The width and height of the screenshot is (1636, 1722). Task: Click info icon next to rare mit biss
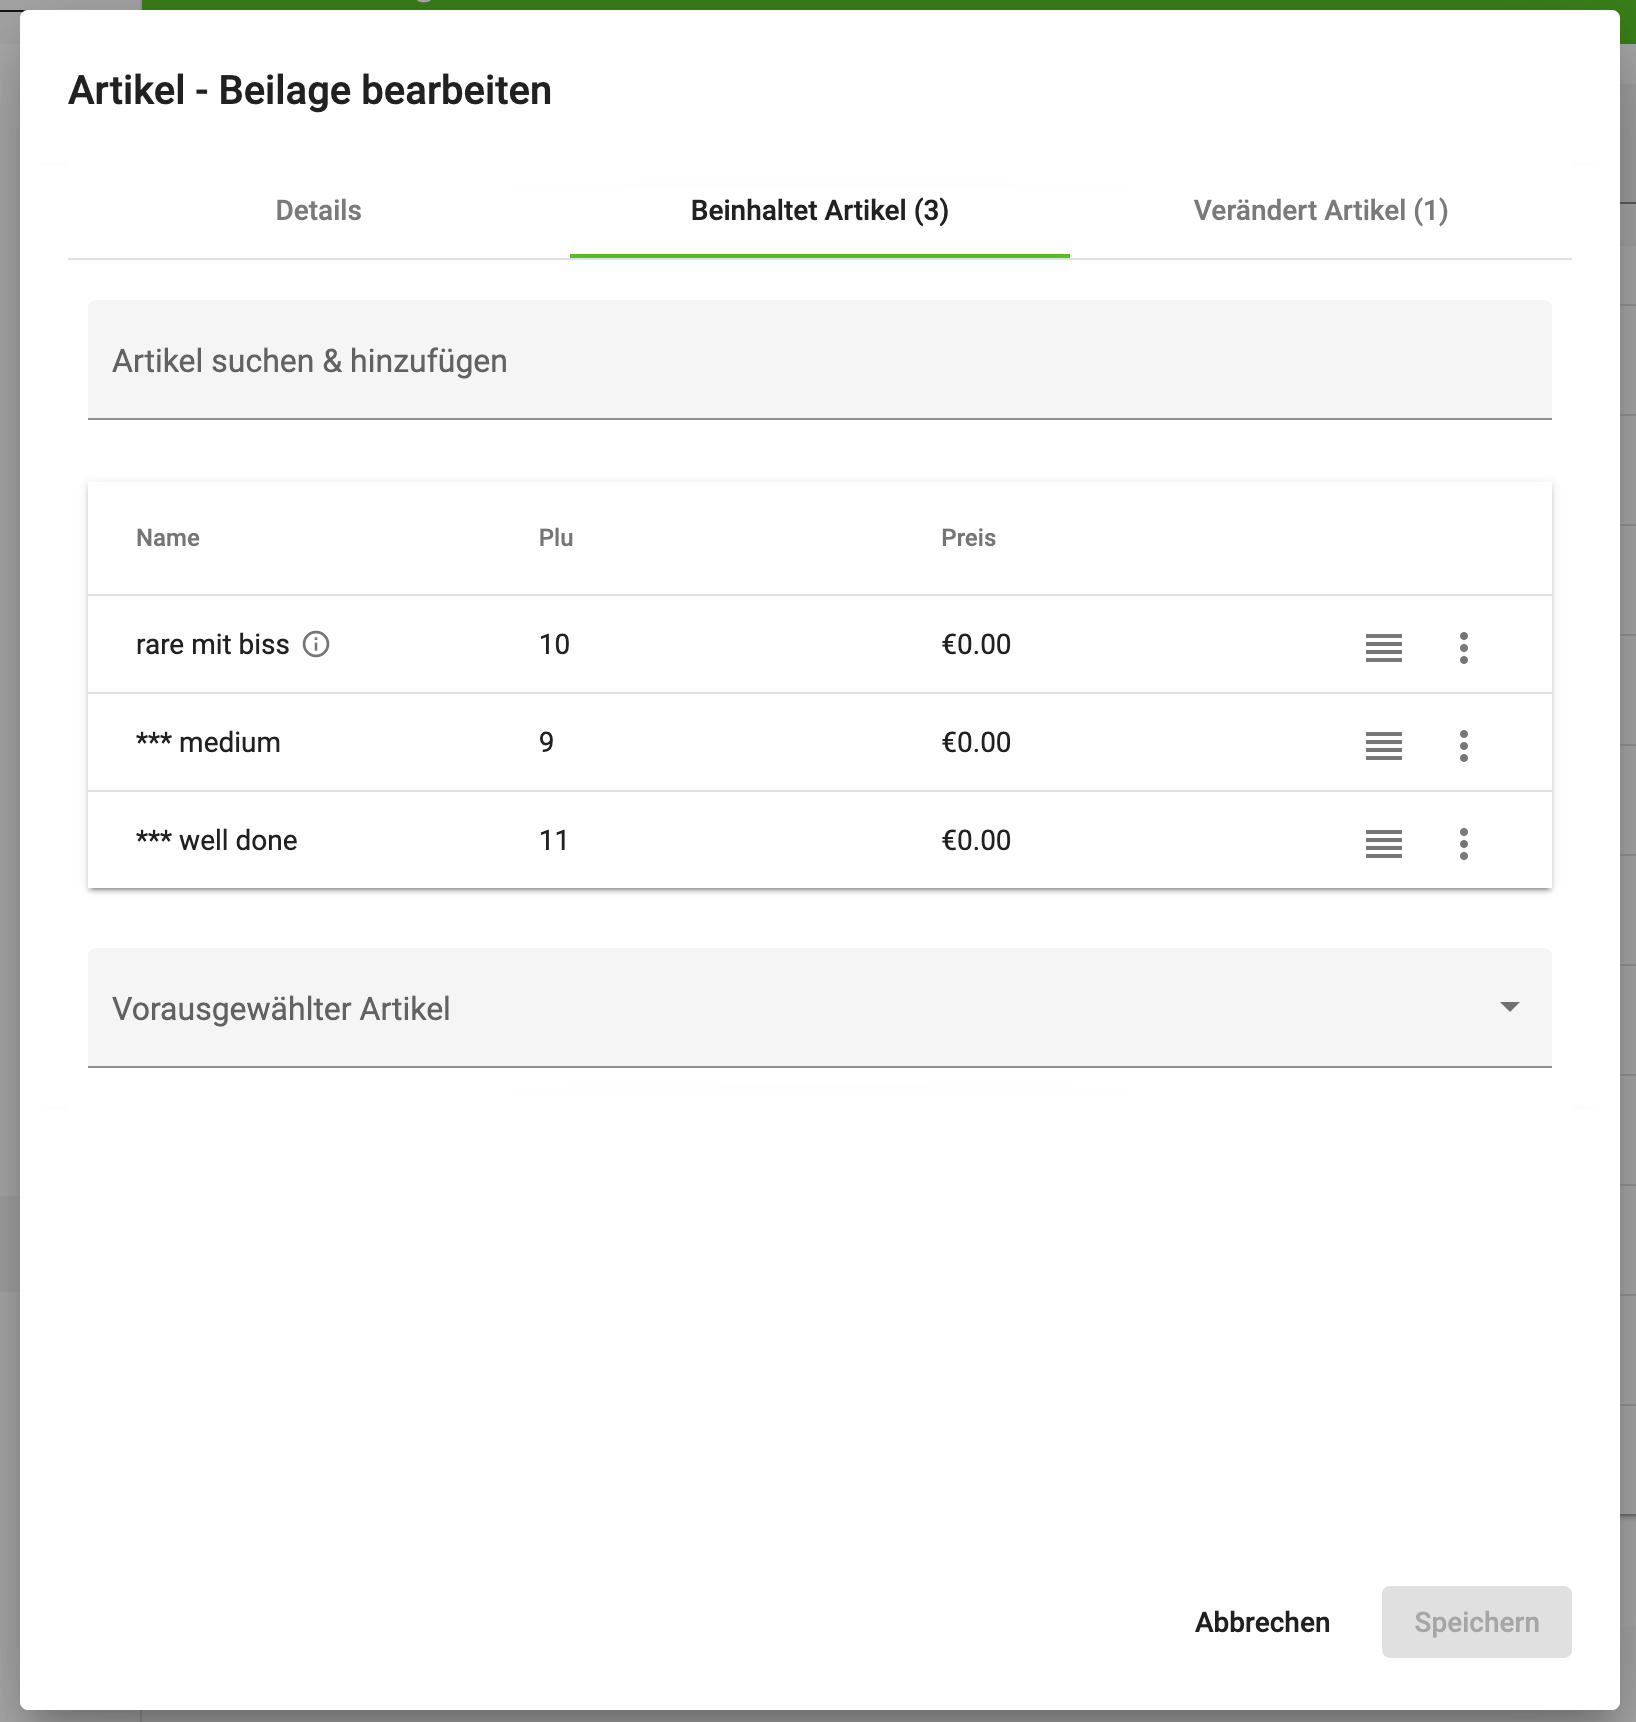pos(316,644)
